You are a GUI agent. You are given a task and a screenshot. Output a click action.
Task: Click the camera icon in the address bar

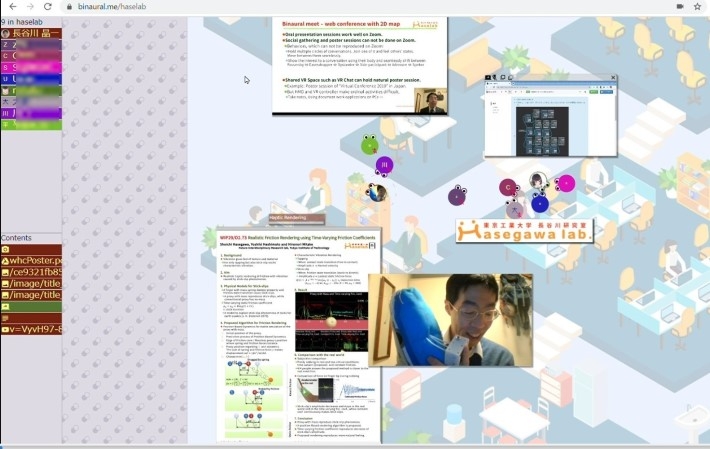[x=679, y=6]
